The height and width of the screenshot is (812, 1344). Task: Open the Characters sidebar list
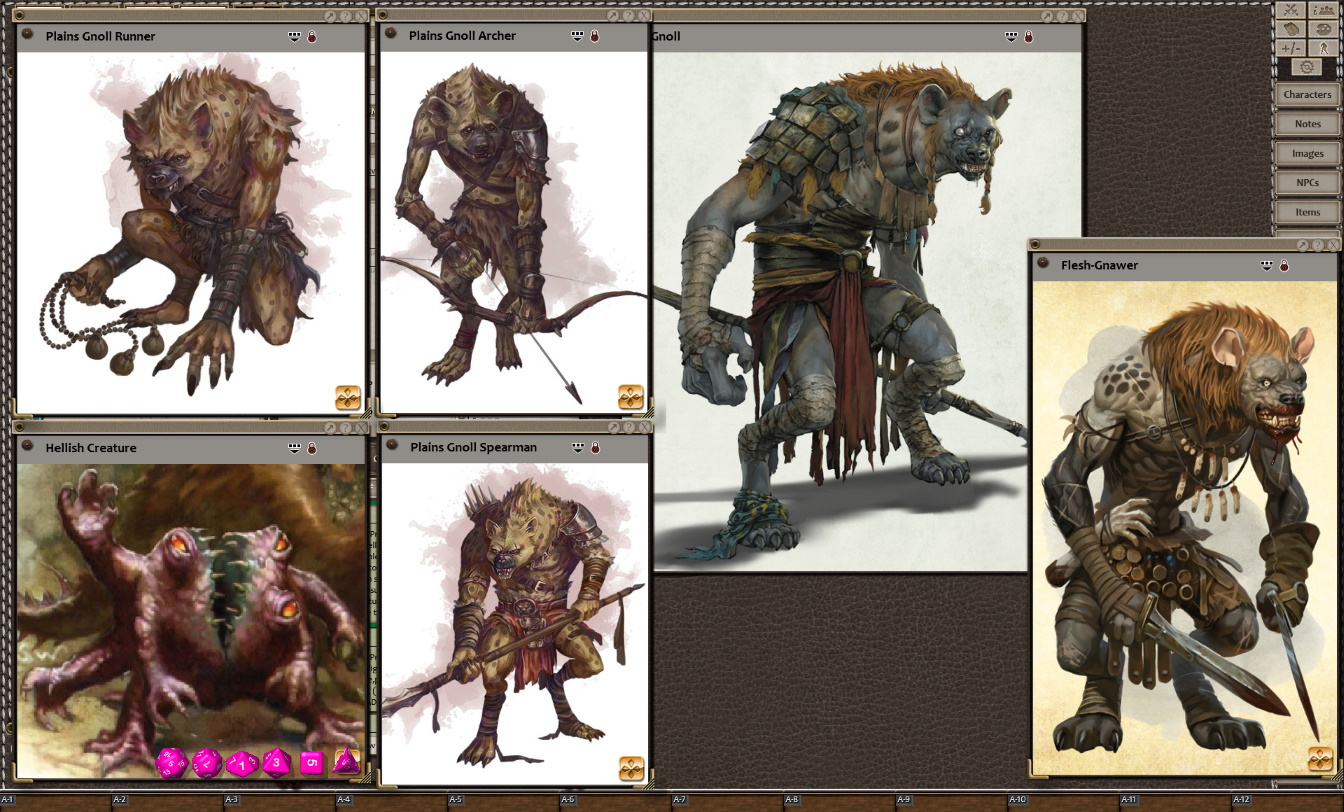pyautogui.click(x=1307, y=94)
